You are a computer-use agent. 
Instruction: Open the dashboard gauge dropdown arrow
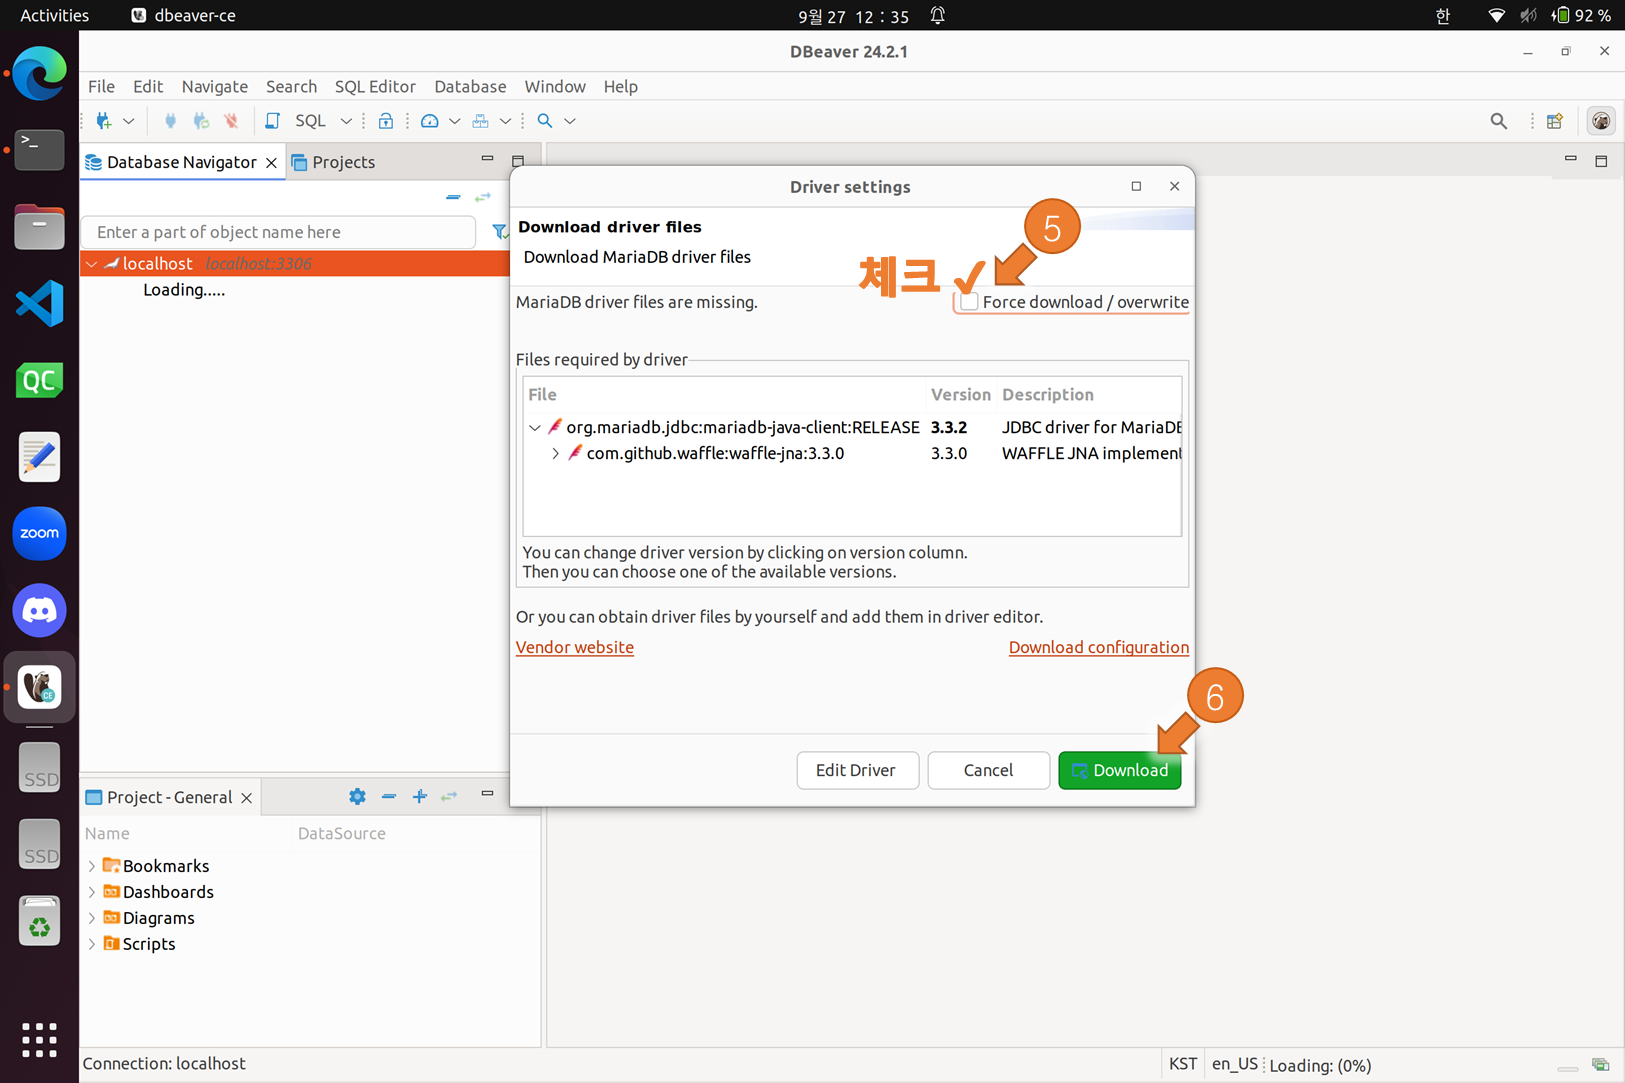click(454, 121)
